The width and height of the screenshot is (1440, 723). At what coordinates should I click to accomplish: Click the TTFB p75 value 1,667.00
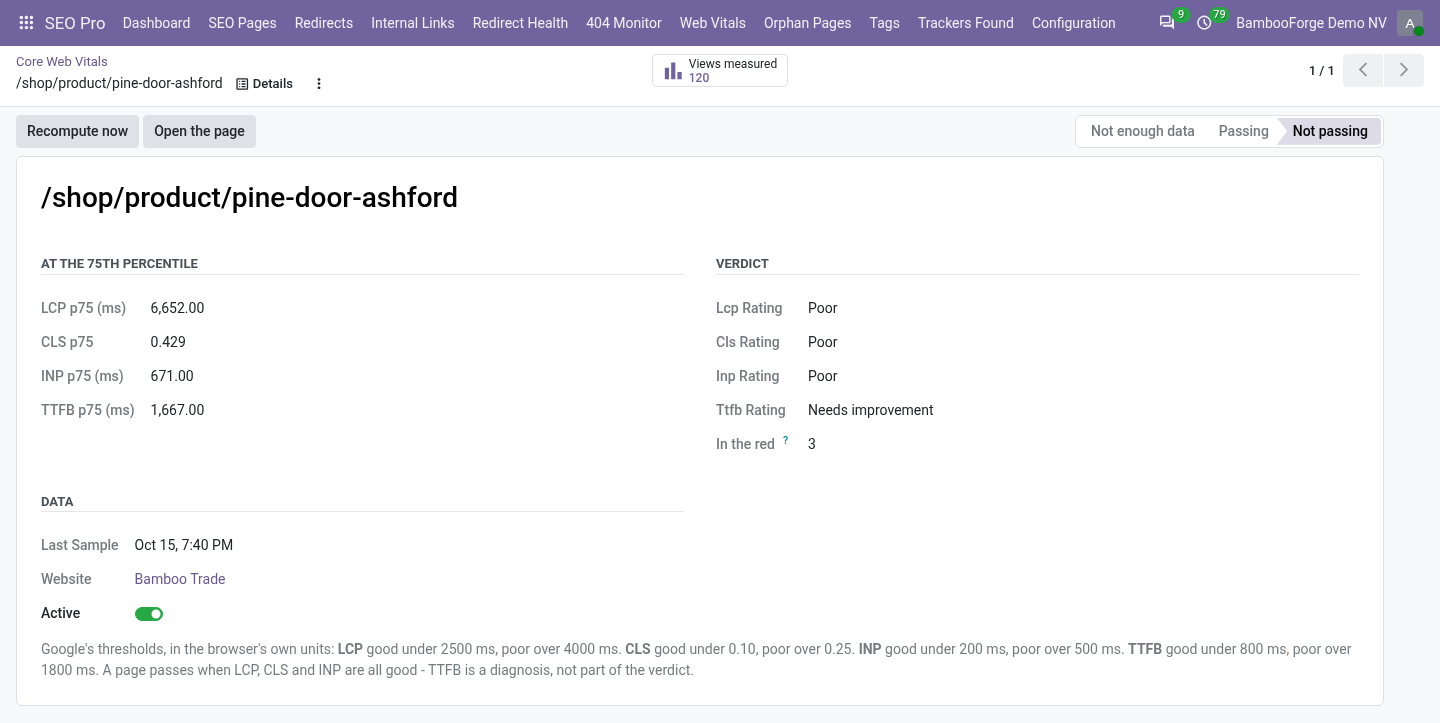pos(178,410)
